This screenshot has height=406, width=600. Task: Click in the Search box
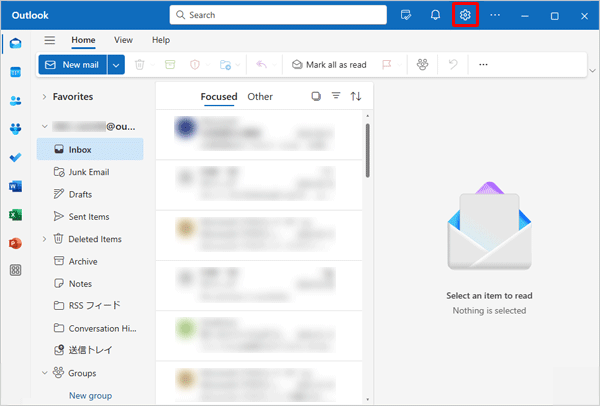pos(278,15)
